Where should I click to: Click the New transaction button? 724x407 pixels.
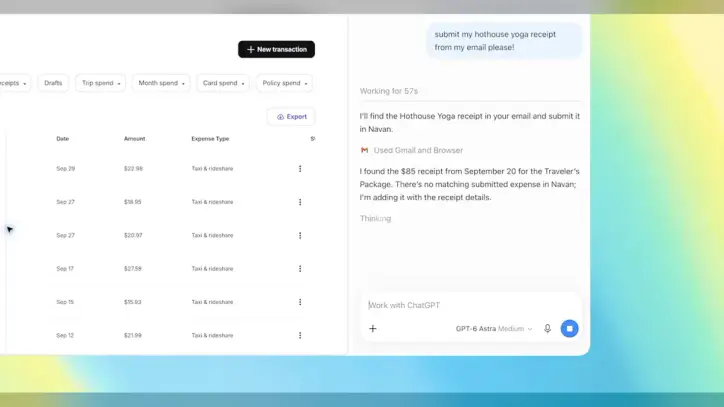pos(276,49)
